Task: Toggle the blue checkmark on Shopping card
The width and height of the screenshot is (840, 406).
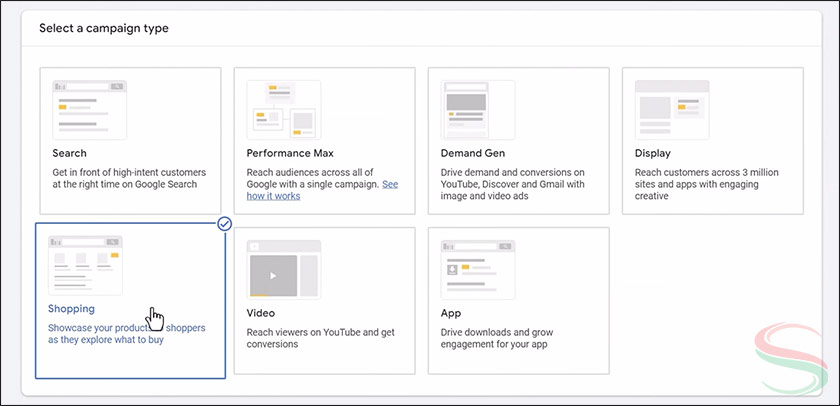Action: 225,224
